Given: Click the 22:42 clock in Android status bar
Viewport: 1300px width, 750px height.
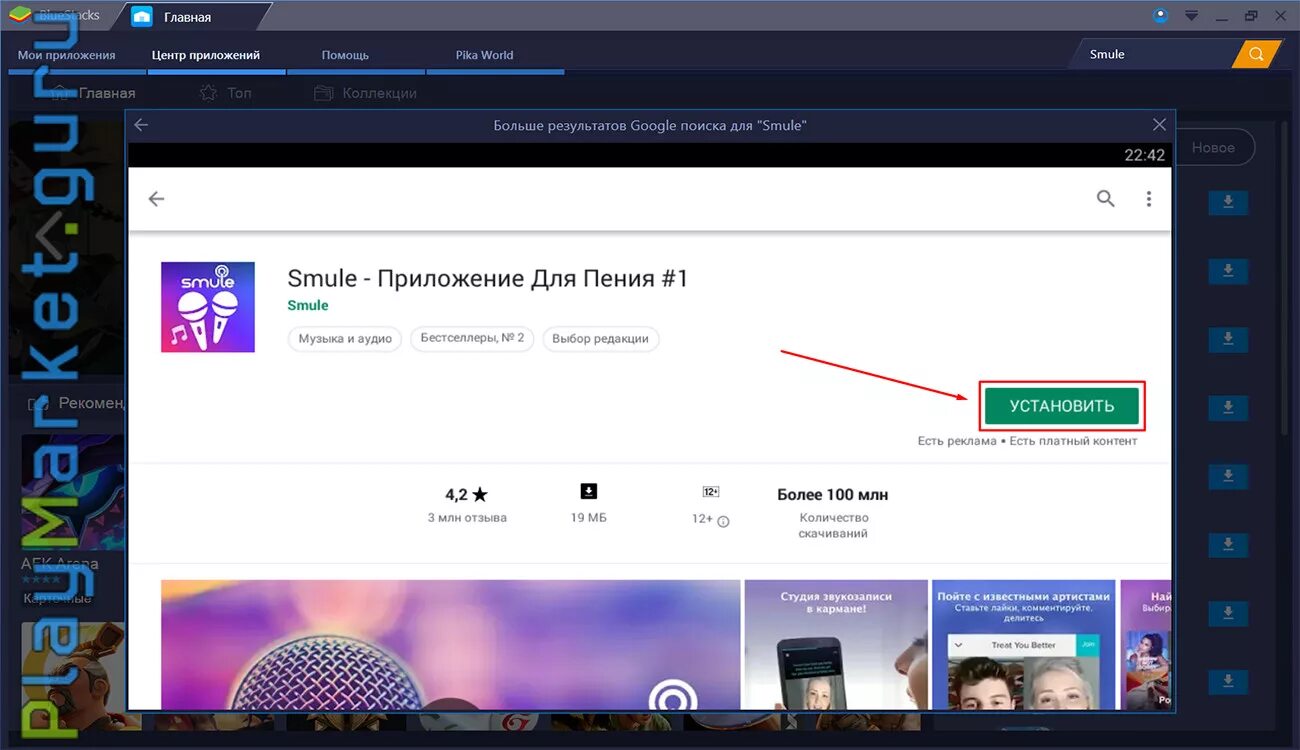Looking at the screenshot, I should [x=1145, y=155].
